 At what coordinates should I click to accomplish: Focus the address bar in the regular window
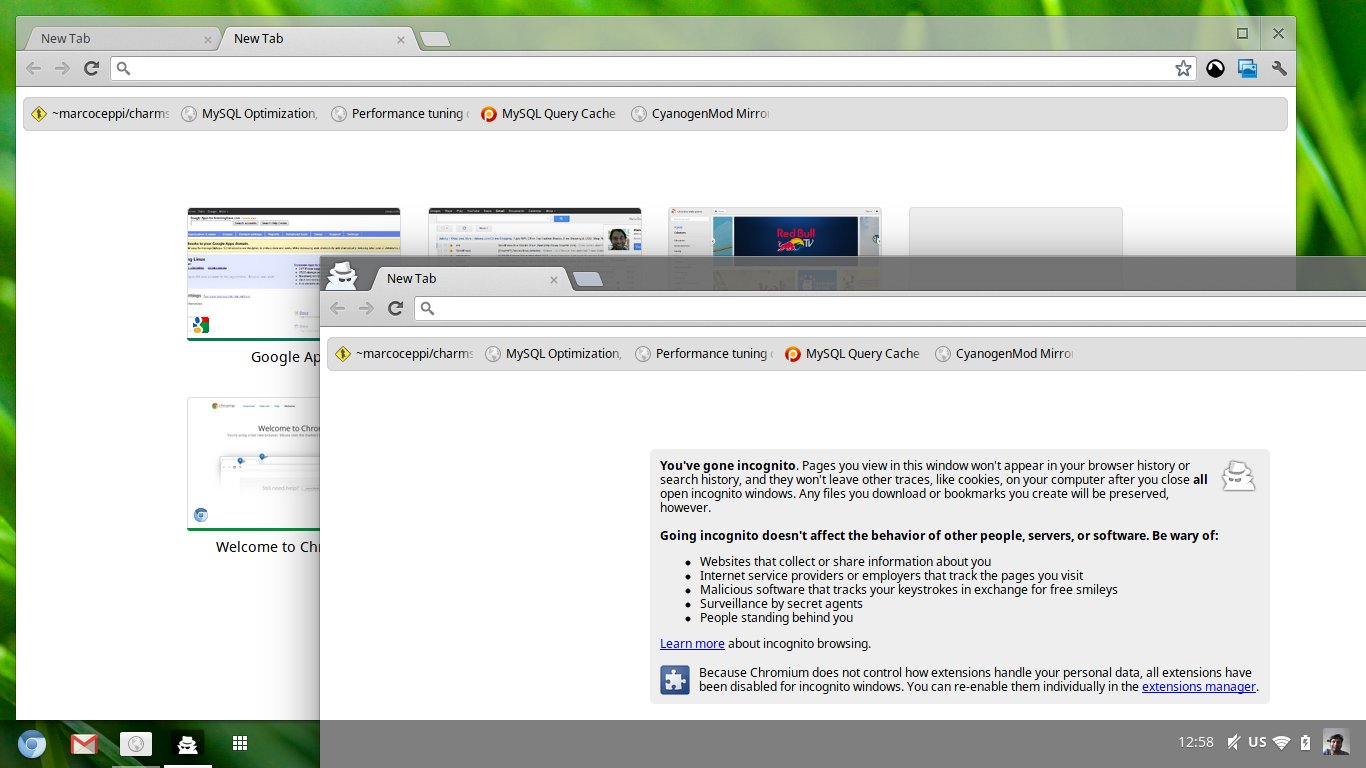(655, 68)
